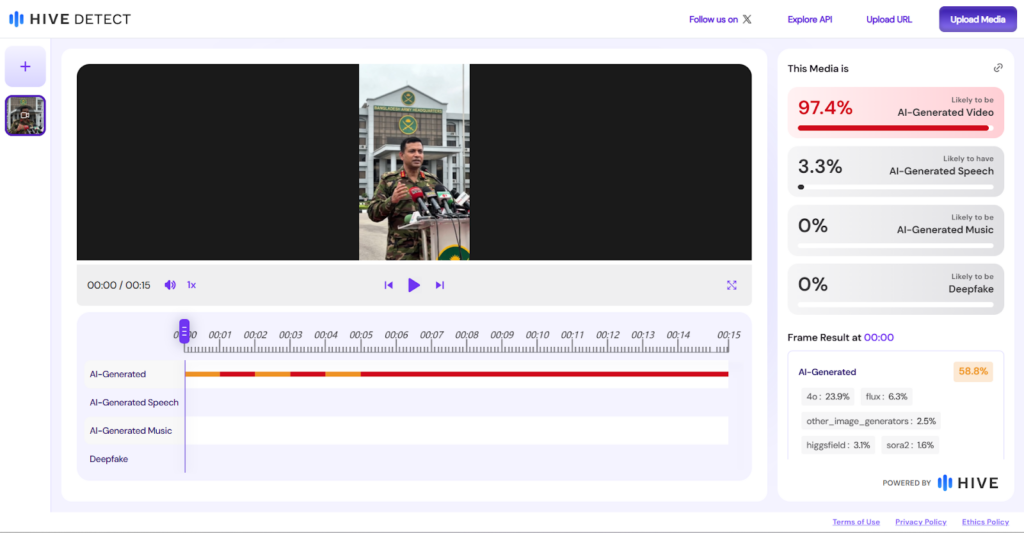Open the Explore API link
1024x533 pixels.
(809, 19)
